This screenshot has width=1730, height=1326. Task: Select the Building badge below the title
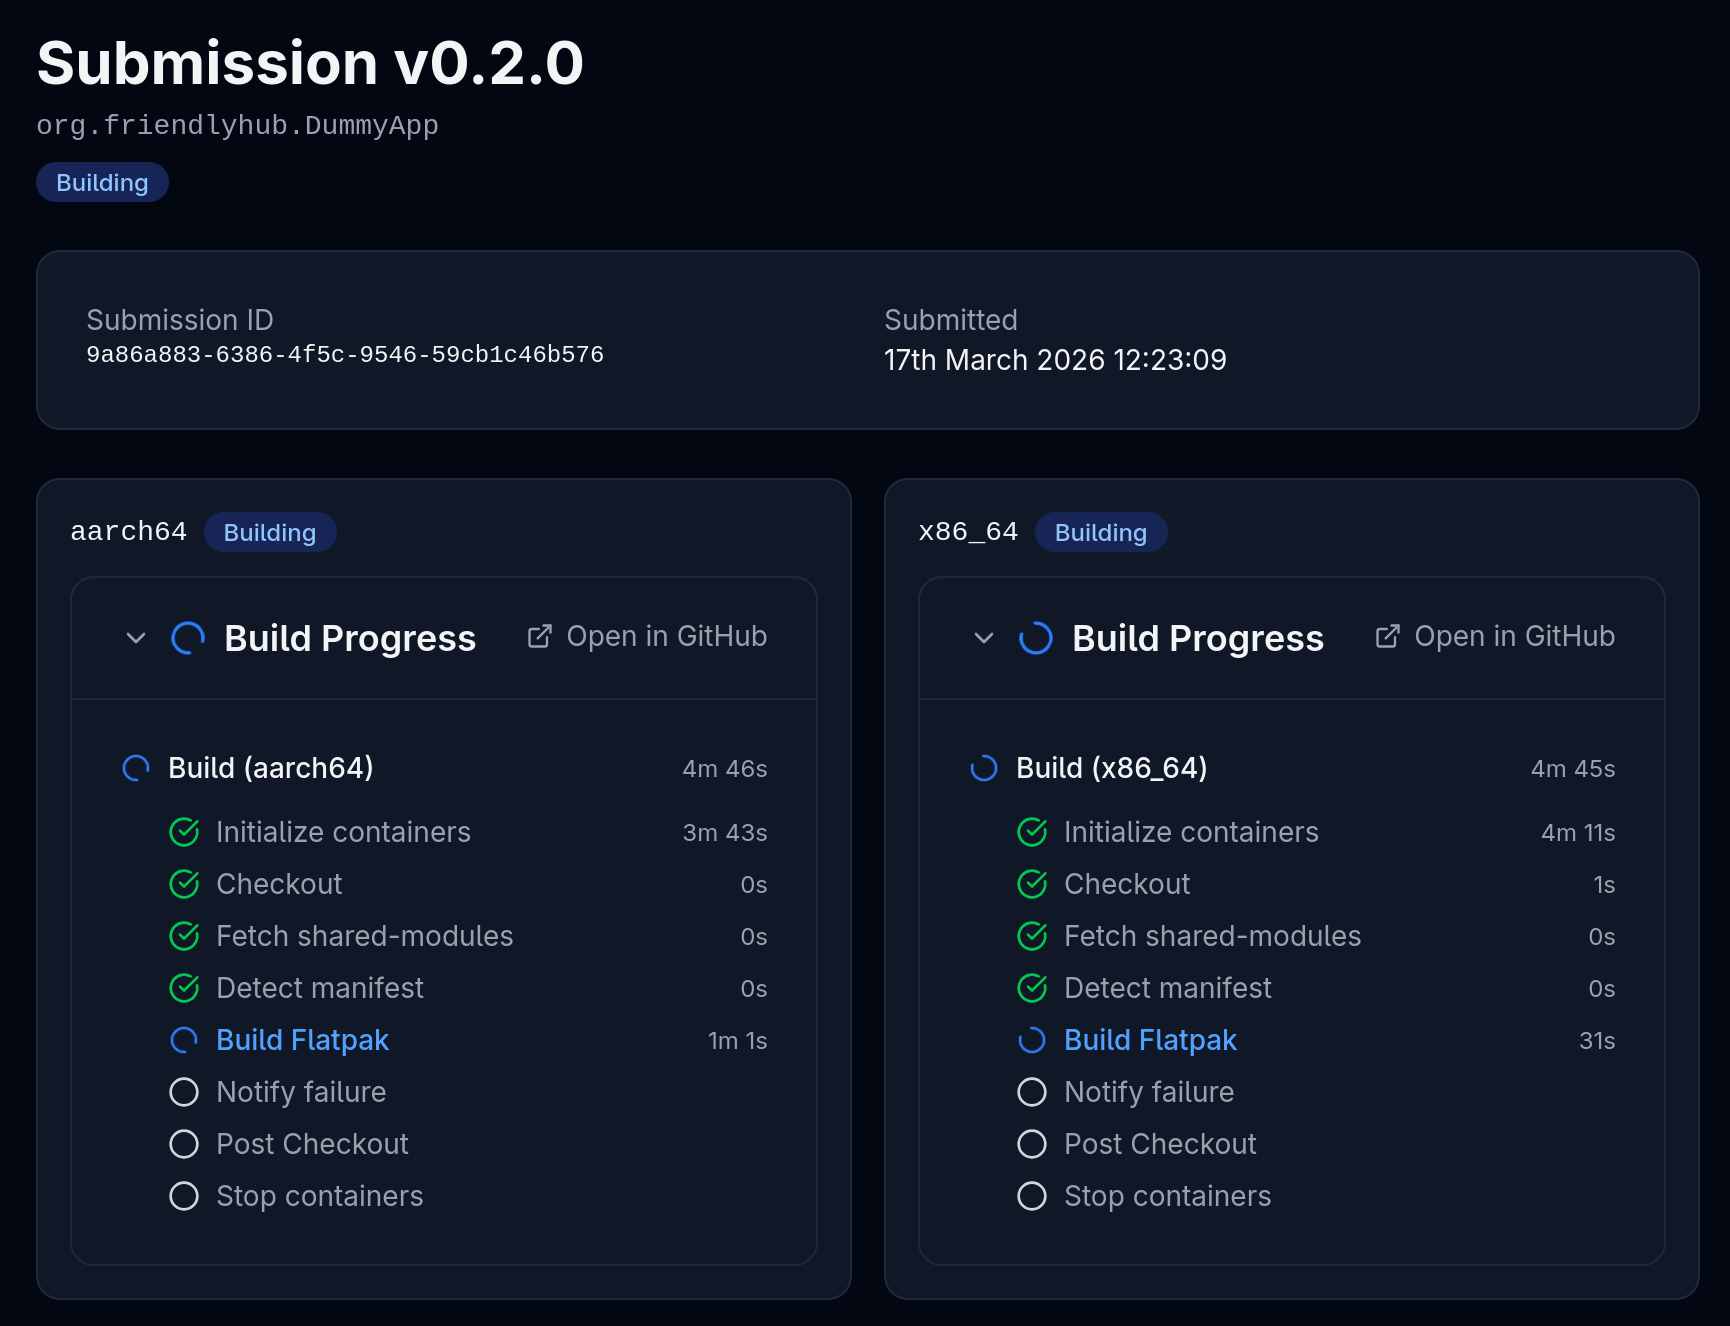102,182
